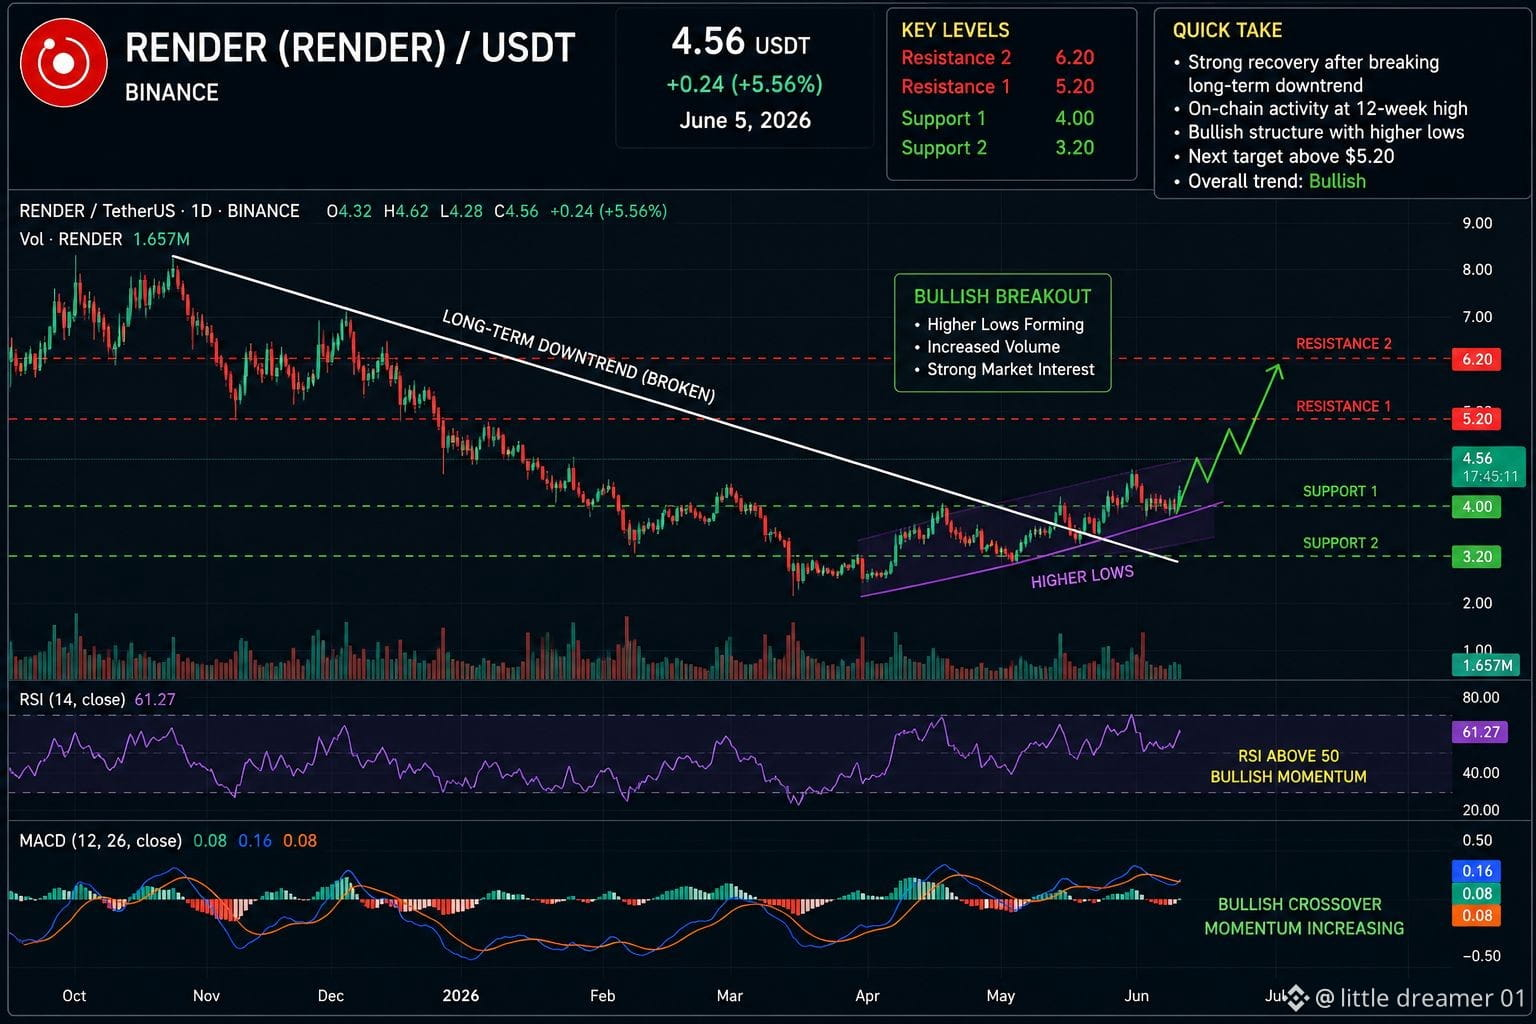Click the purple '61.27' RSI axis tag
The width and height of the screenshot is (1536, 1024).
[1480, 732]
